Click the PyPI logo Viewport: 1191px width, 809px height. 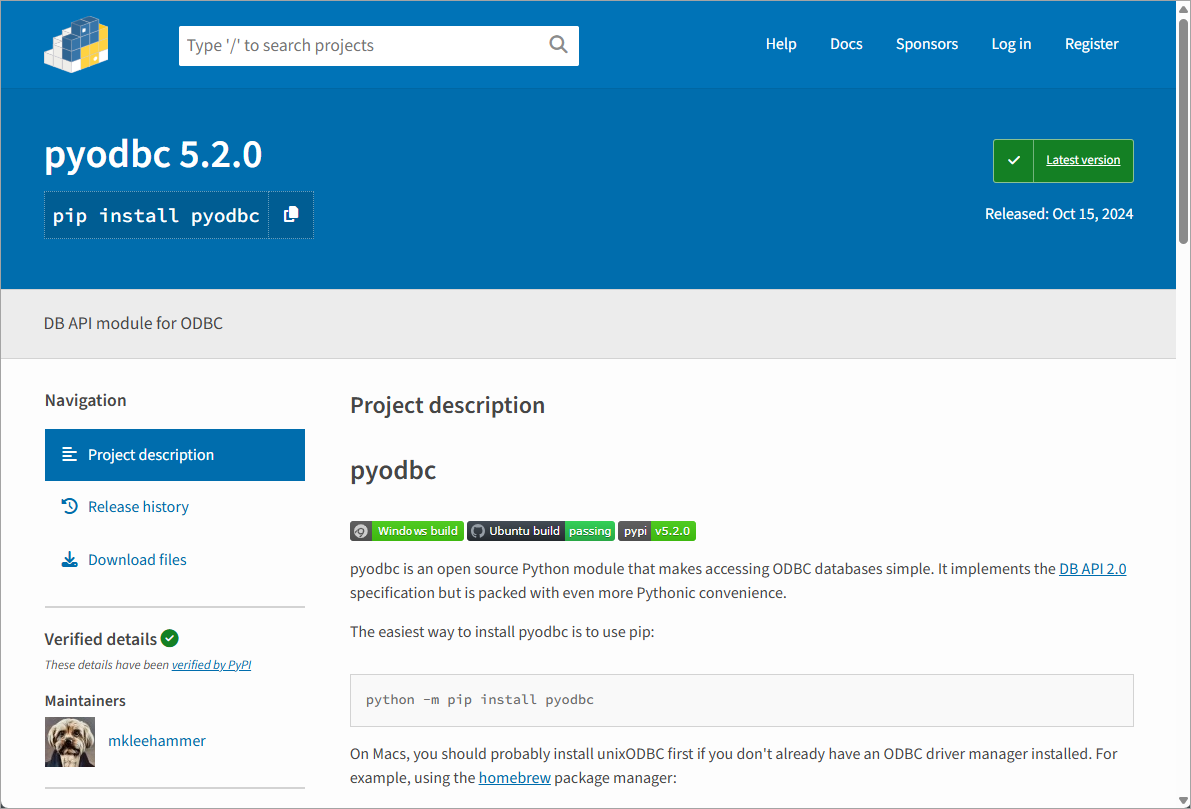pyautogui.click(x=76, y=45)
